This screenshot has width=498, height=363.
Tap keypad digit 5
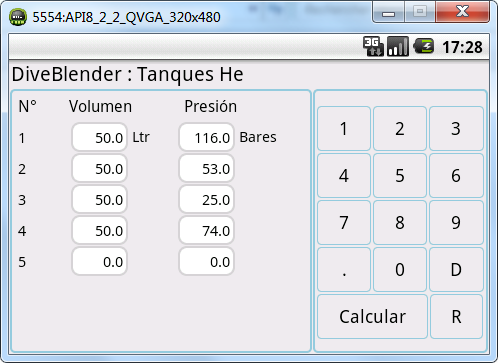(x=400, y=176)
